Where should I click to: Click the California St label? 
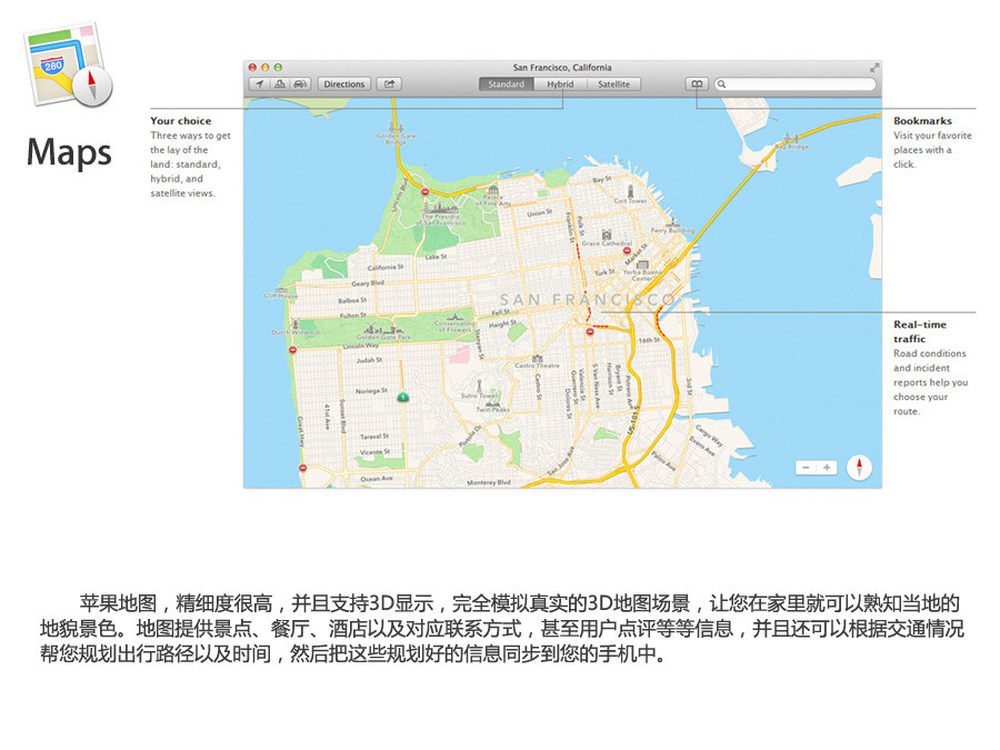385,267
